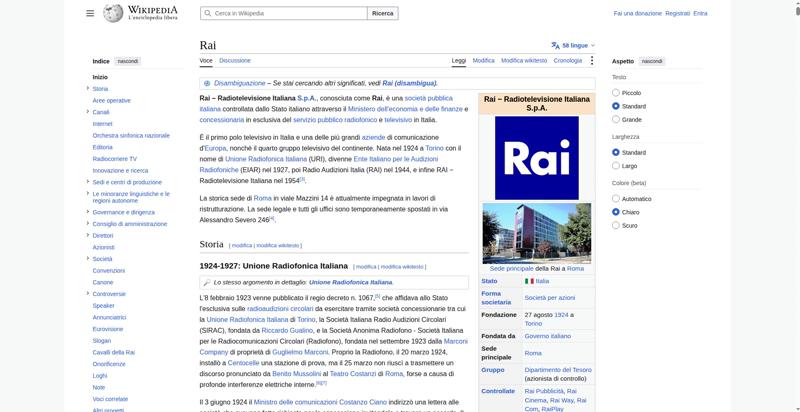Open the Cronologia tab
The height and width of the screenshot is (412, 800).
tap(568, 61)
